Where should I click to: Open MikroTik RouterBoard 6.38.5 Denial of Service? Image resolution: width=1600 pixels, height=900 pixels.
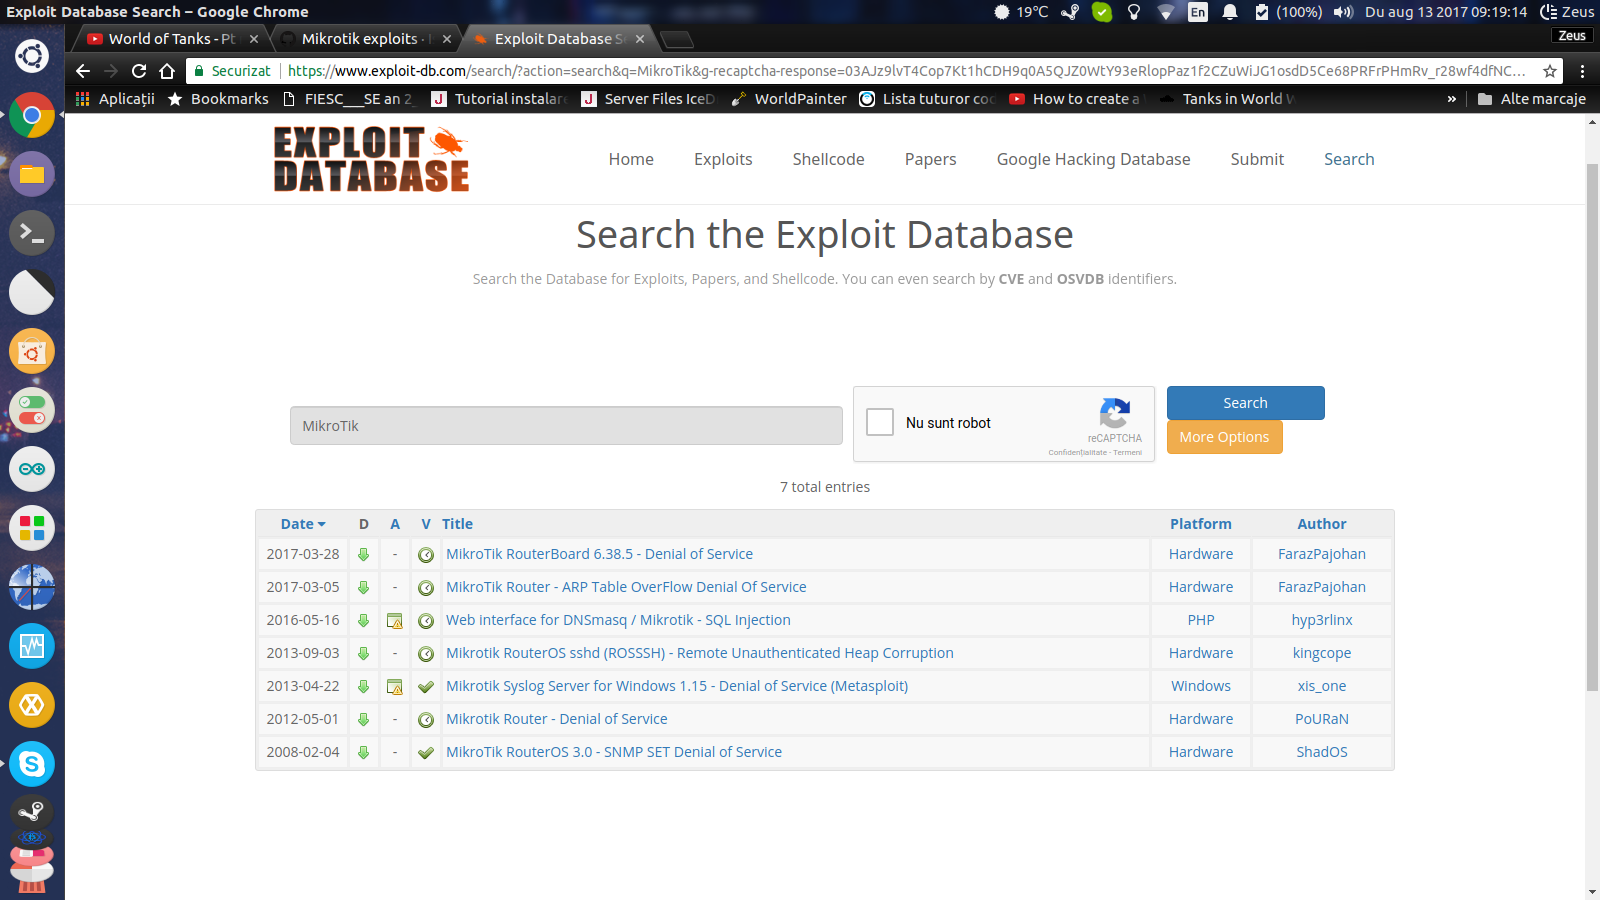pos(599,554)
